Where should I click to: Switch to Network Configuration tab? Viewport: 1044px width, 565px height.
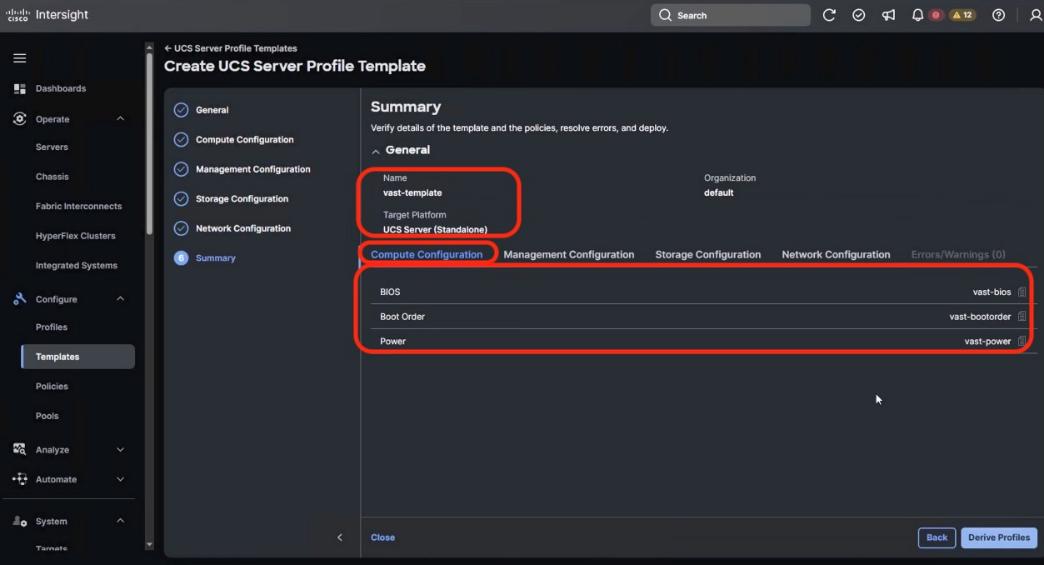(x=836, y=254)
